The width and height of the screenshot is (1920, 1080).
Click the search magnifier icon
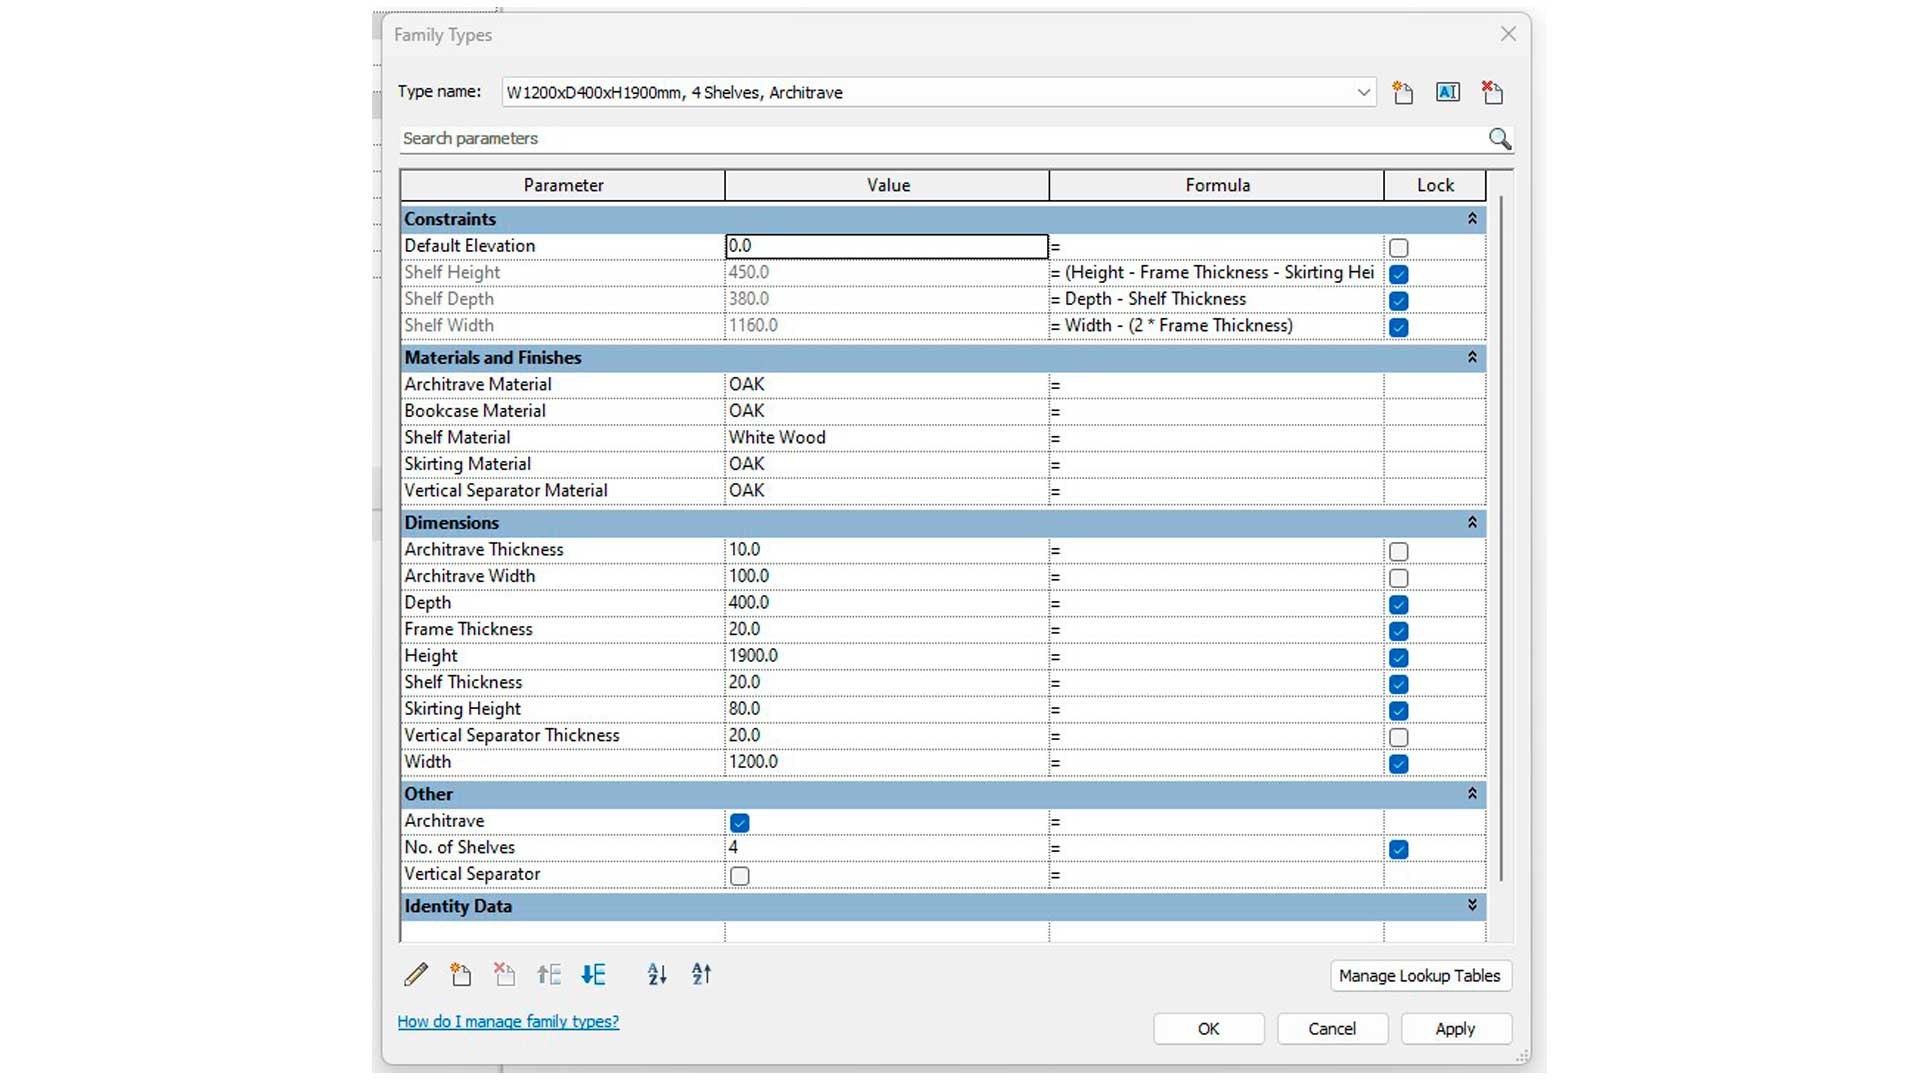point(1499,139)
